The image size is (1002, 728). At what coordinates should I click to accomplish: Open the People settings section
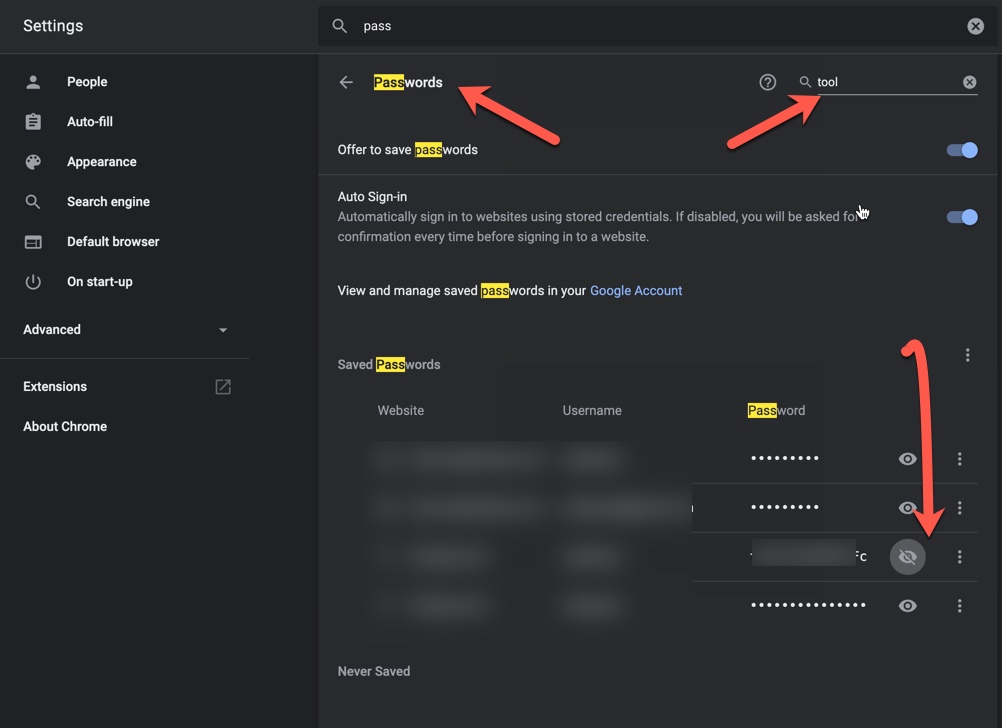pyautogui.click(x=87, y=82)
